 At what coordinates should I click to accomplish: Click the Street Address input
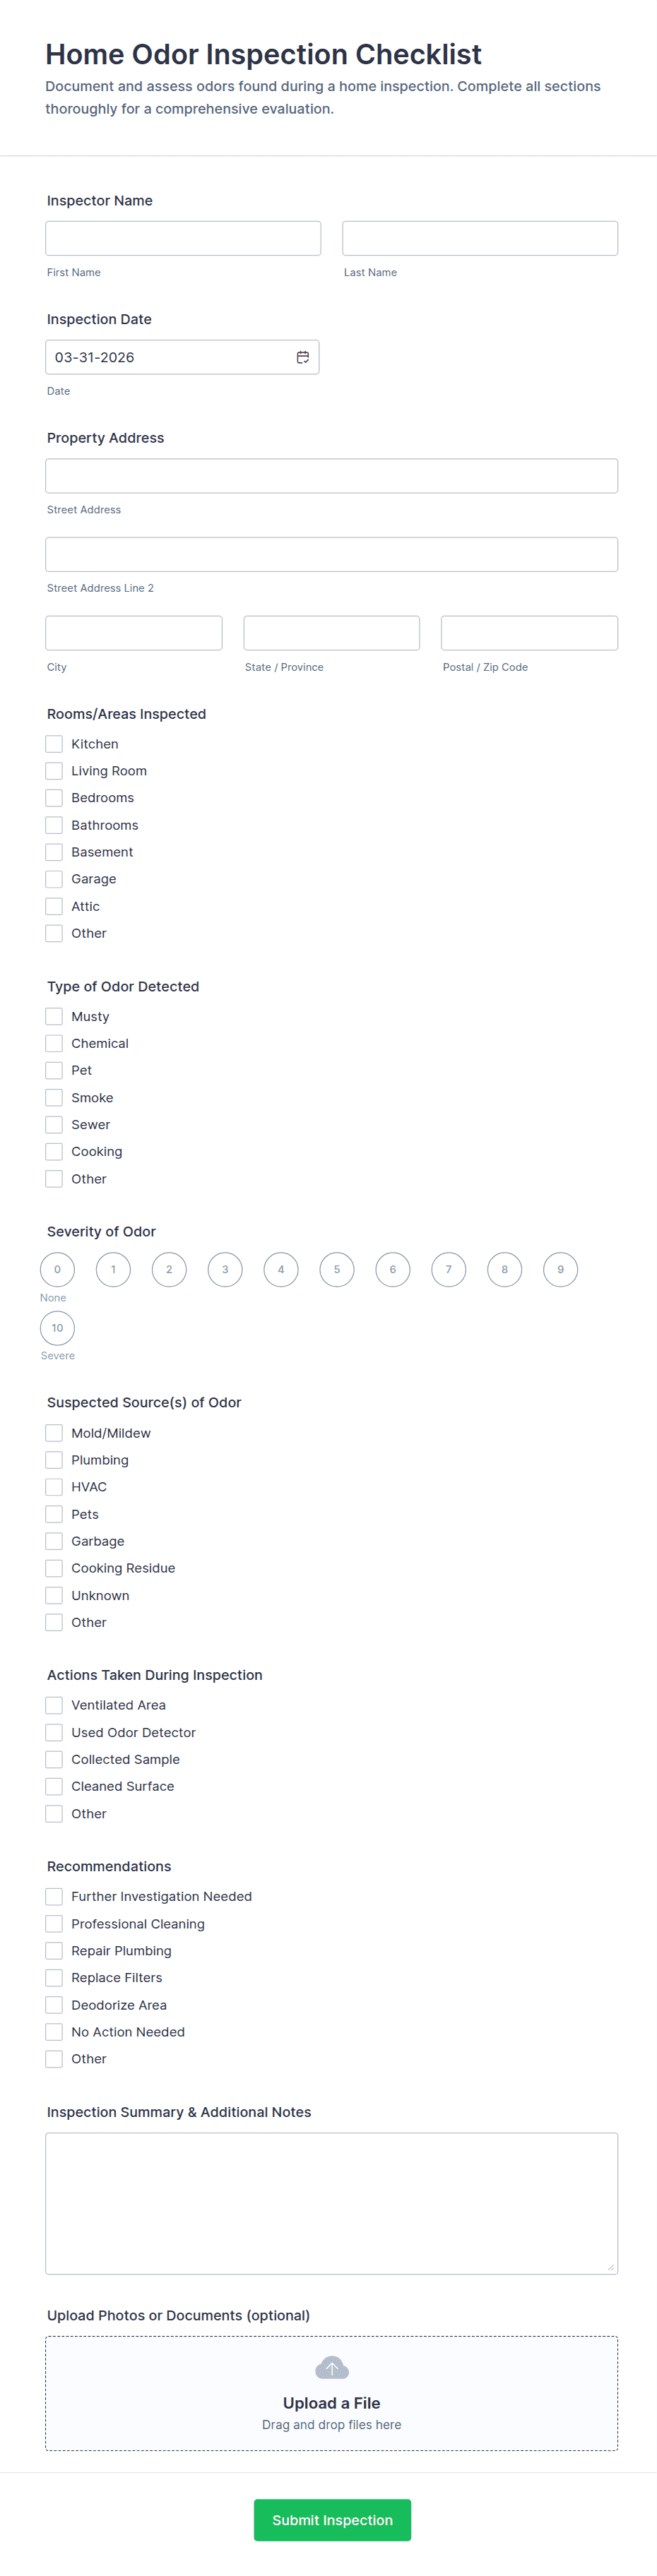point(332,476)
